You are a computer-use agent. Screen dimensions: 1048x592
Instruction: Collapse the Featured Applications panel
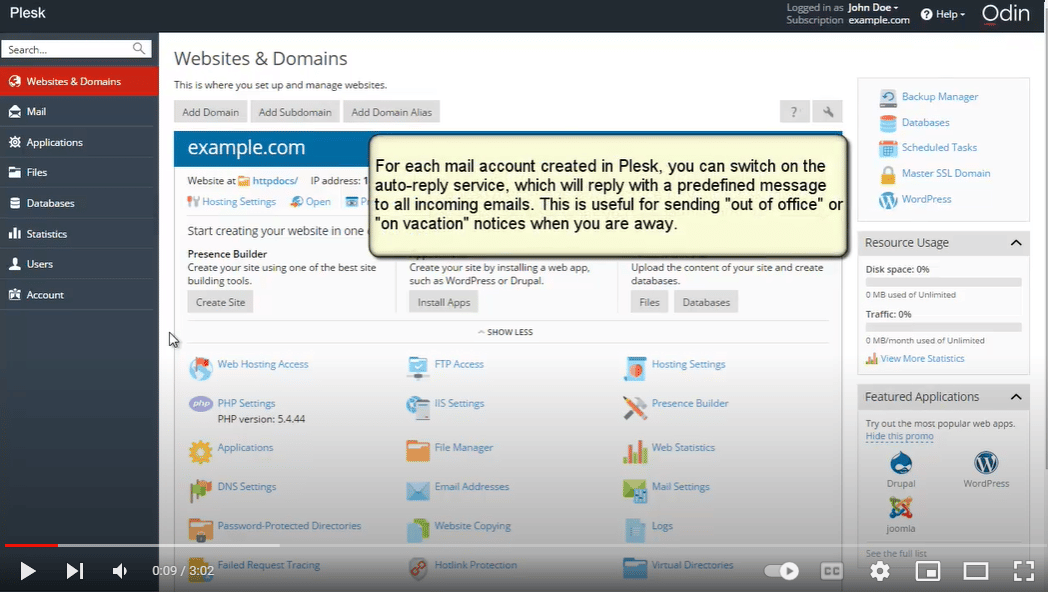(1016, 397)
